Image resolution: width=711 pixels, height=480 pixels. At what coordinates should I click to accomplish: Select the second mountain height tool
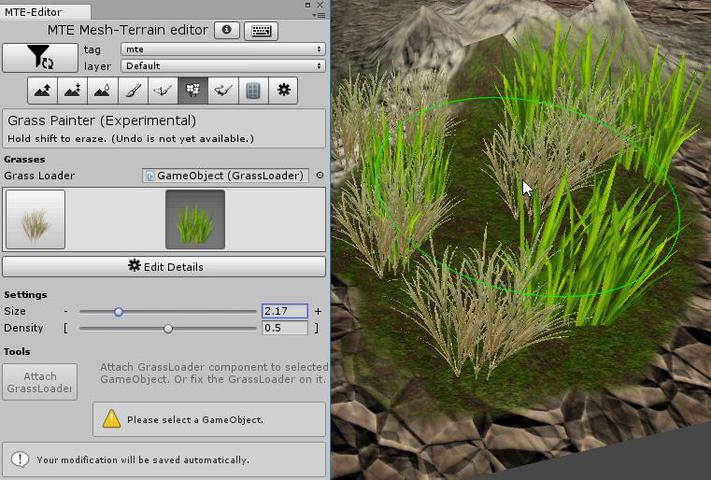(x=71, y=91)
